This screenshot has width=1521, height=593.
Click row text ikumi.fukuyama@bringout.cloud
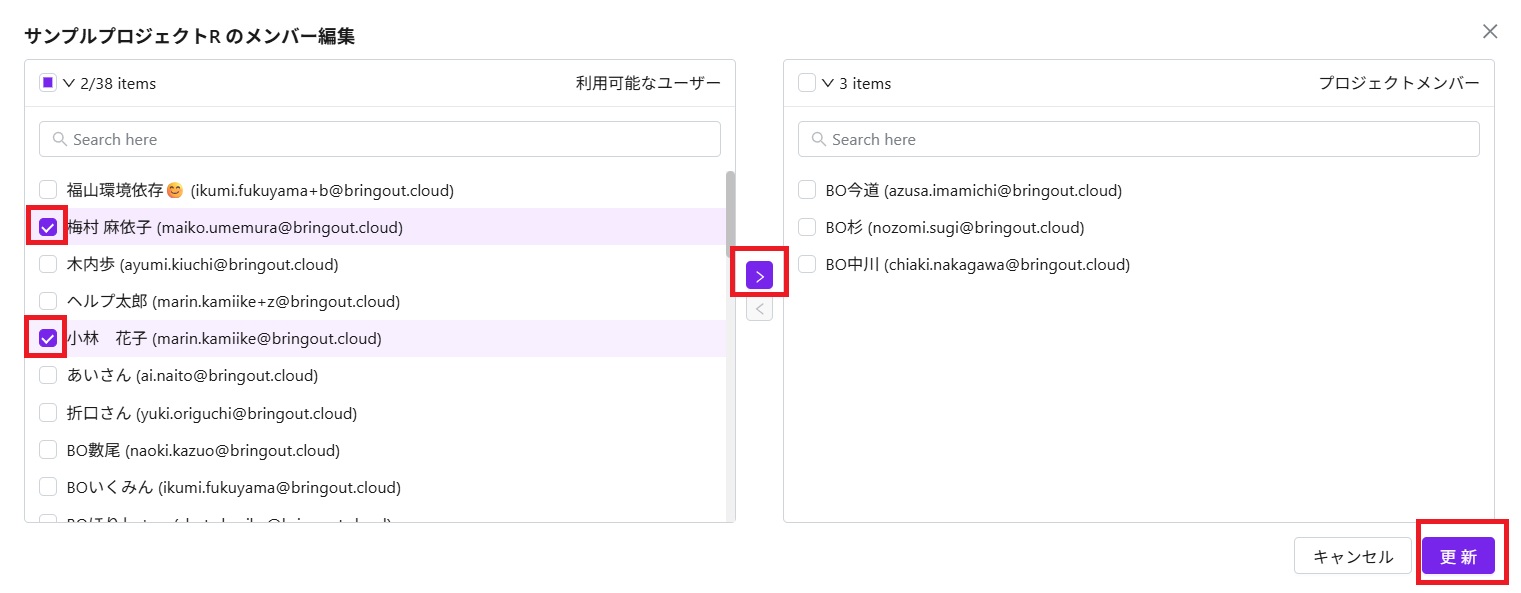tap(279, 487)
